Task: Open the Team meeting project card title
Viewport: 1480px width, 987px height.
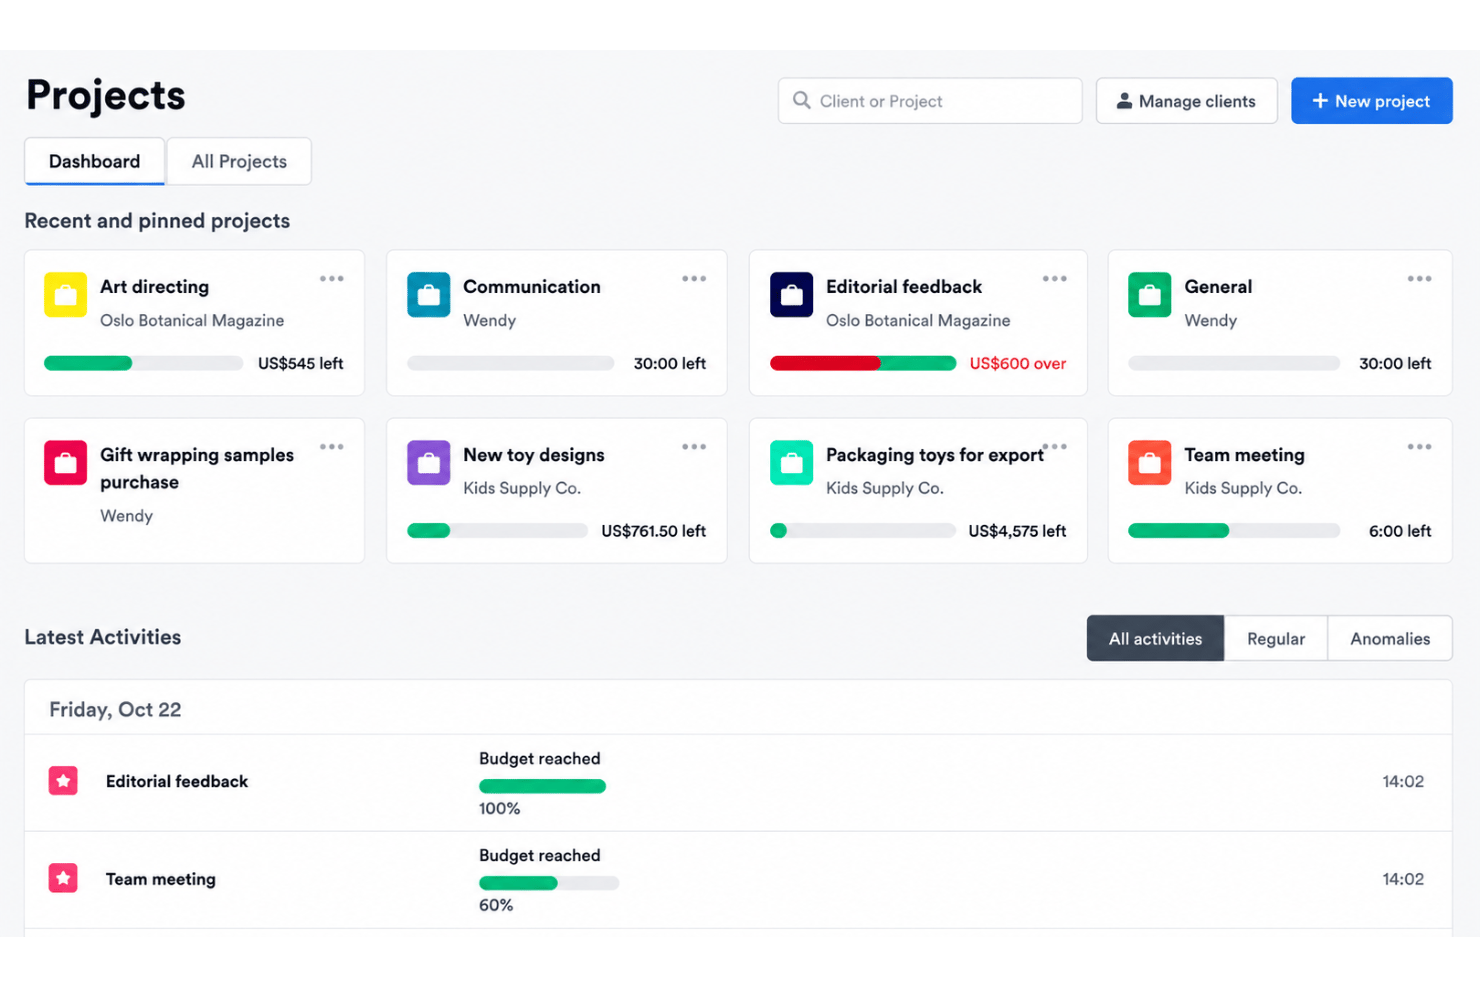Action: (x=1244, y=455)
